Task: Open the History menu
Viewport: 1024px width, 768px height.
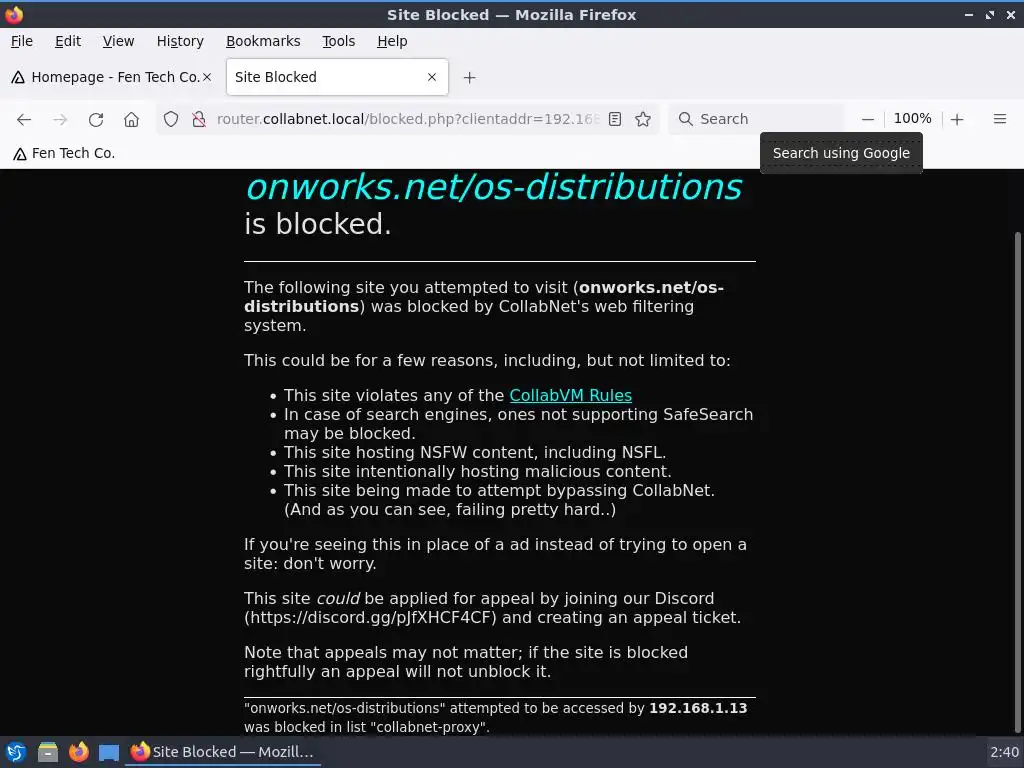Action: [180, 41]
